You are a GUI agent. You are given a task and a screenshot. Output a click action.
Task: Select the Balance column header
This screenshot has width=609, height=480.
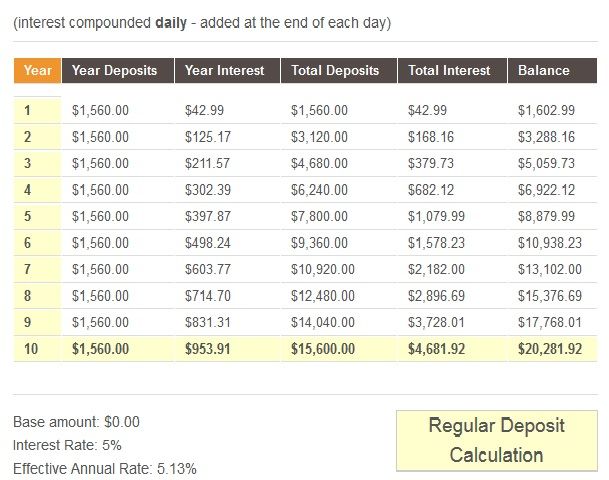point(544,71)
